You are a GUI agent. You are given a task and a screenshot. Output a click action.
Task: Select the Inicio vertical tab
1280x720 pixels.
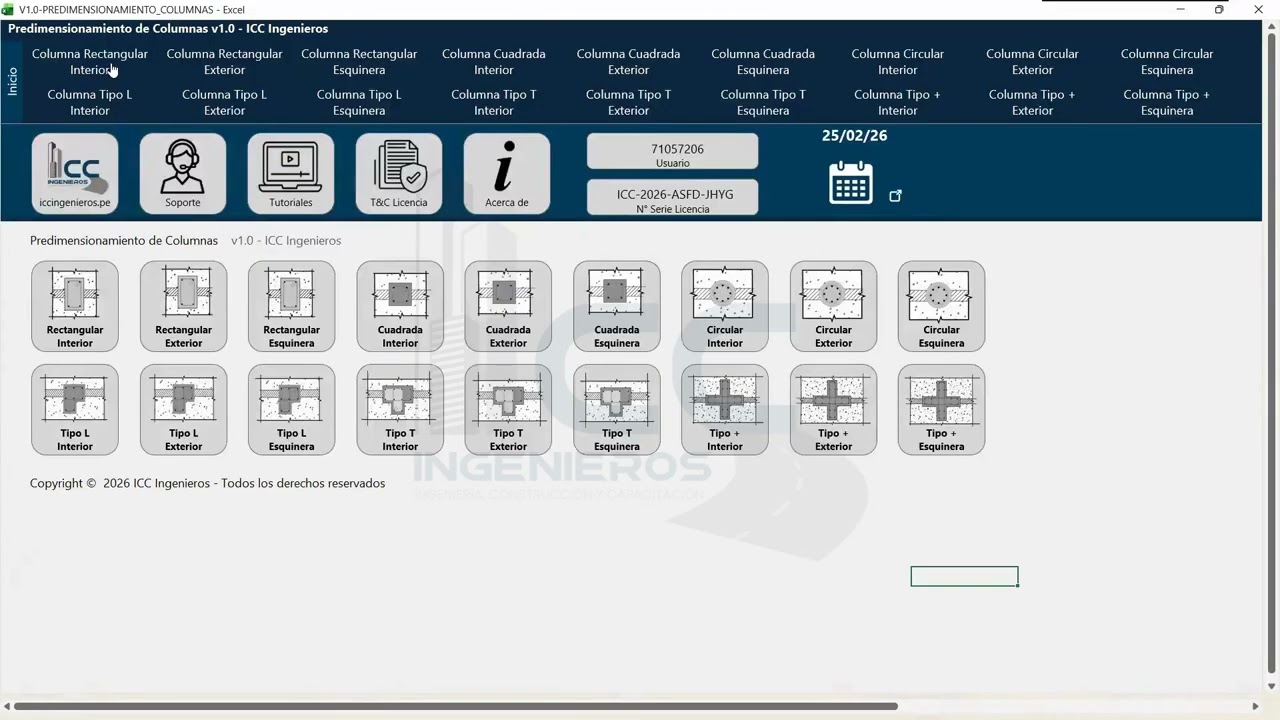(x=13, y=81)
